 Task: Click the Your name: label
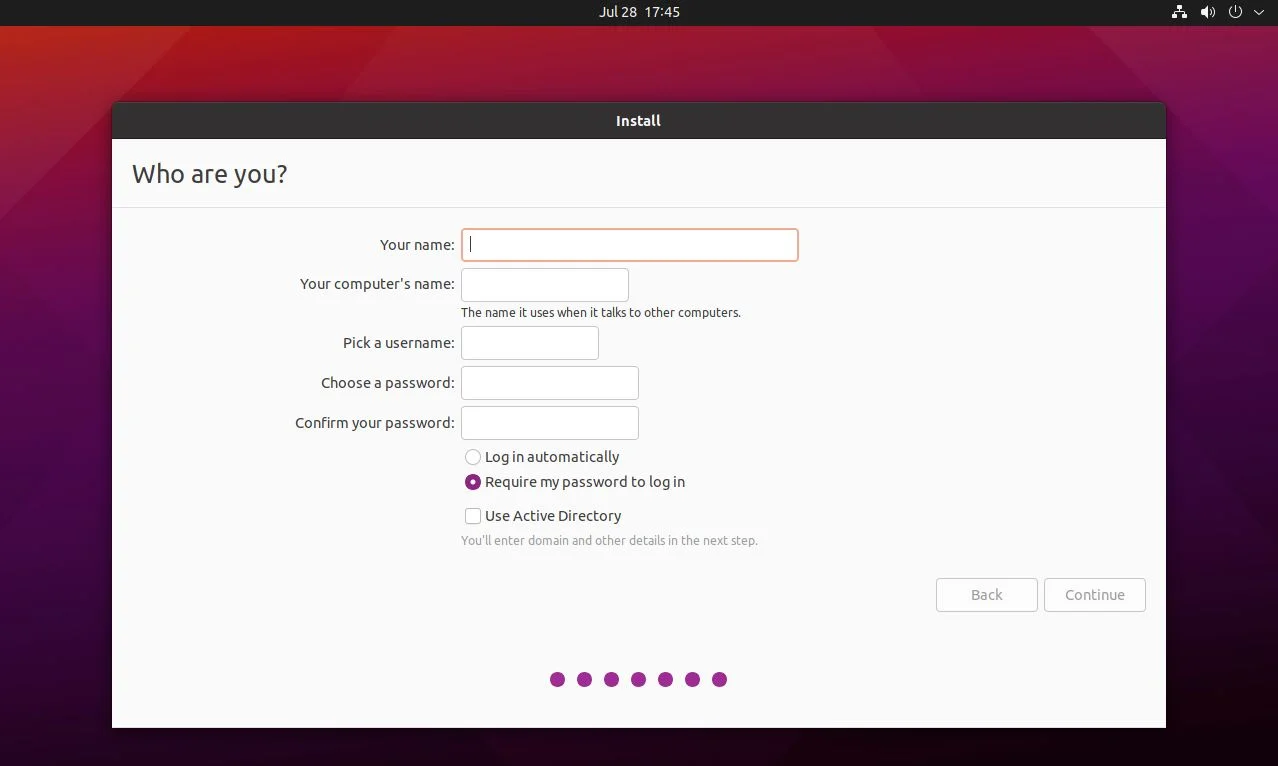click(x=417, y=245)
